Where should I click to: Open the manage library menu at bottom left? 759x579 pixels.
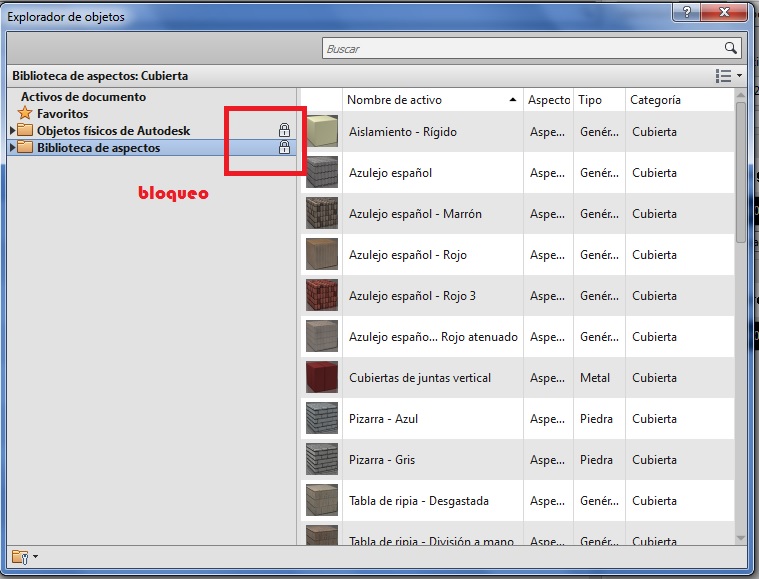click(x=24, y=557)
